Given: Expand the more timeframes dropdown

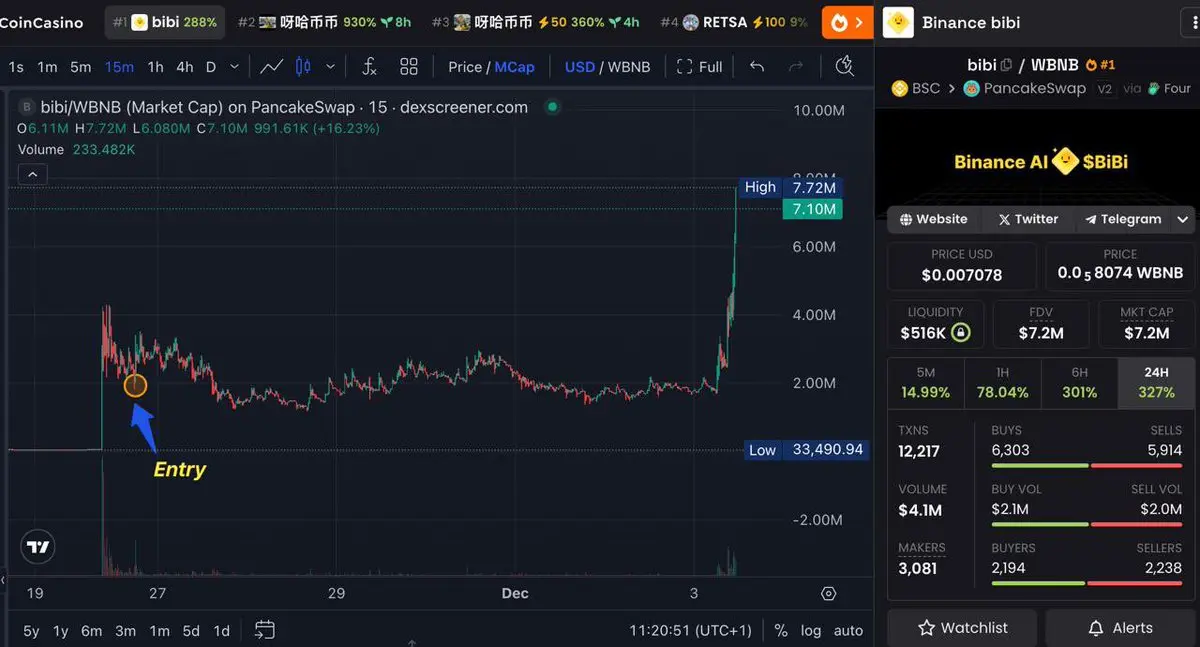Looking at the screenshot, I should (x=234, y=67).
